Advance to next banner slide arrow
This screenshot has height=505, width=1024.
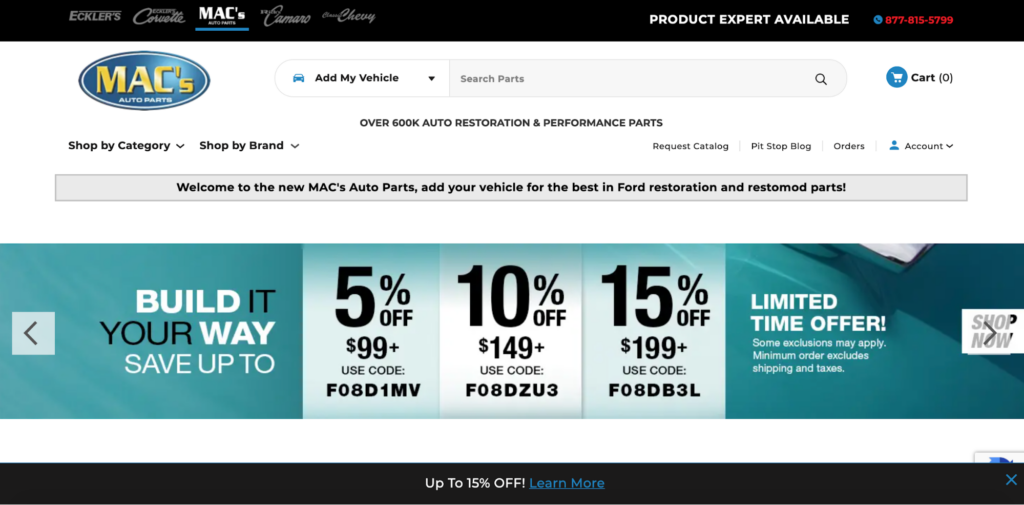coord(991,333)
